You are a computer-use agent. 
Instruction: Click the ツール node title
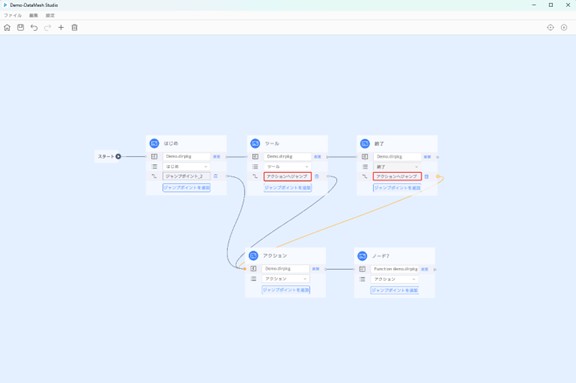pos(272,144)
